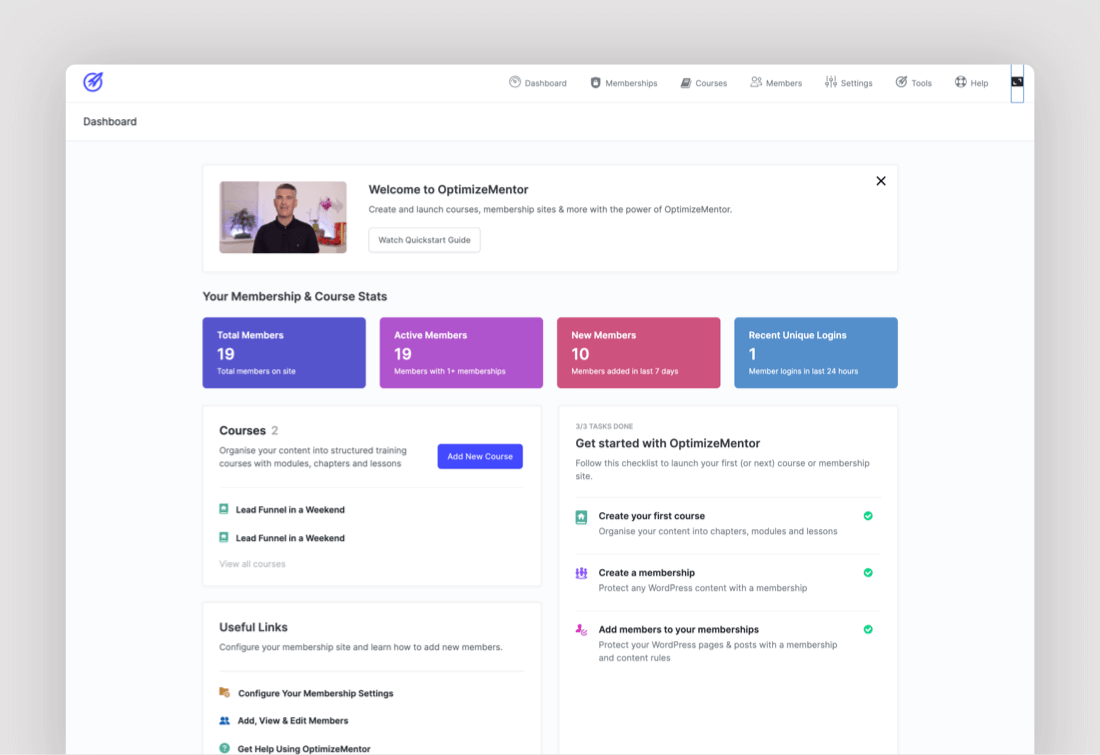Image resolution: width=1100 pixels, height=755 pixels.
Task: Open second Lead Funnel in a Weekend course
Action: (x=290, y=538)
